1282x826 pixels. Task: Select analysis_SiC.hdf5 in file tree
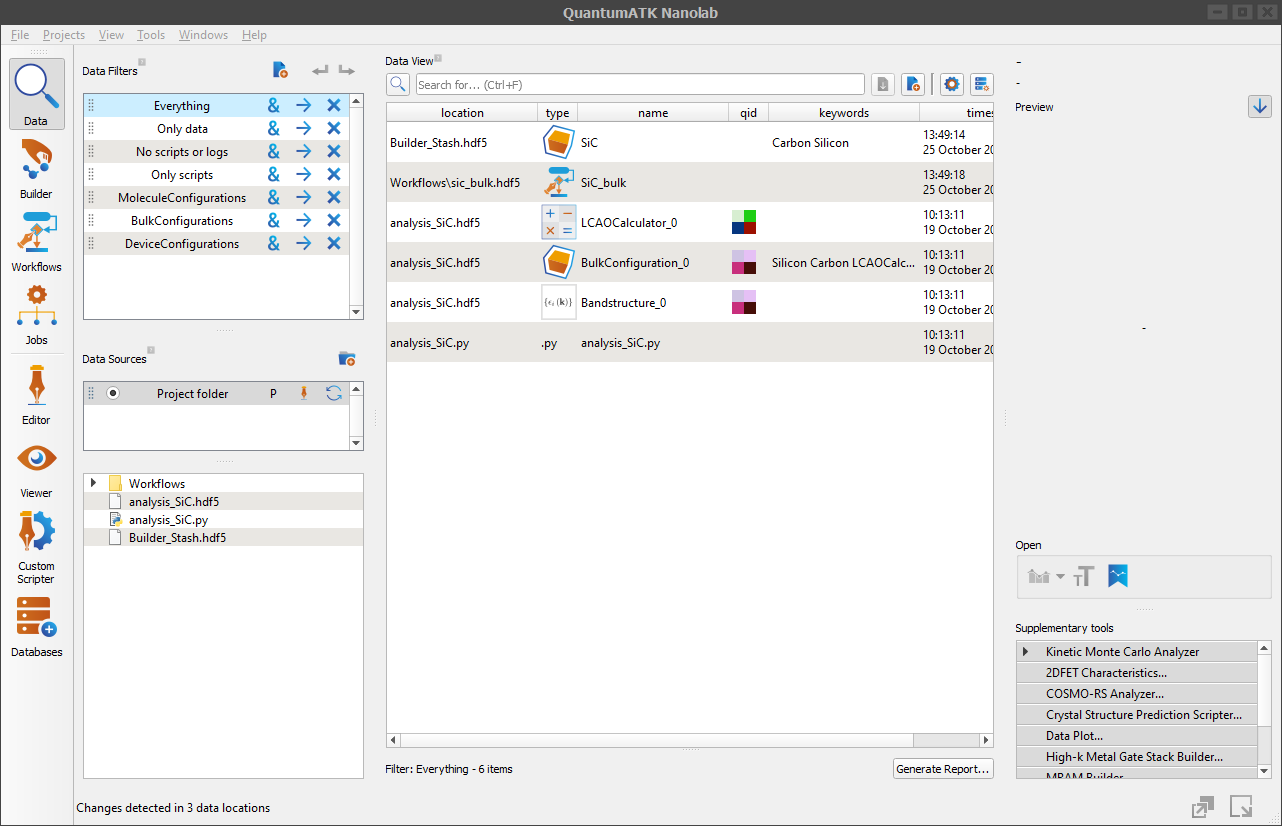[x=174, y=502]
